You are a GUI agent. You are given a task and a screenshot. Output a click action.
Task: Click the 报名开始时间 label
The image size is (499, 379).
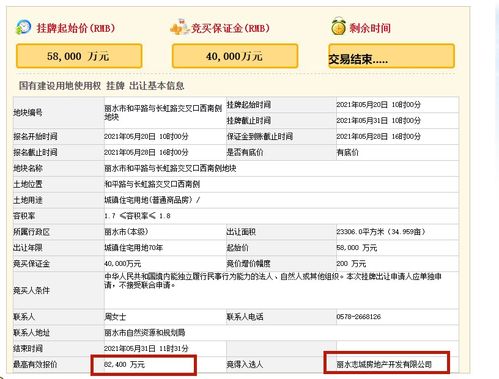(35, 136)
